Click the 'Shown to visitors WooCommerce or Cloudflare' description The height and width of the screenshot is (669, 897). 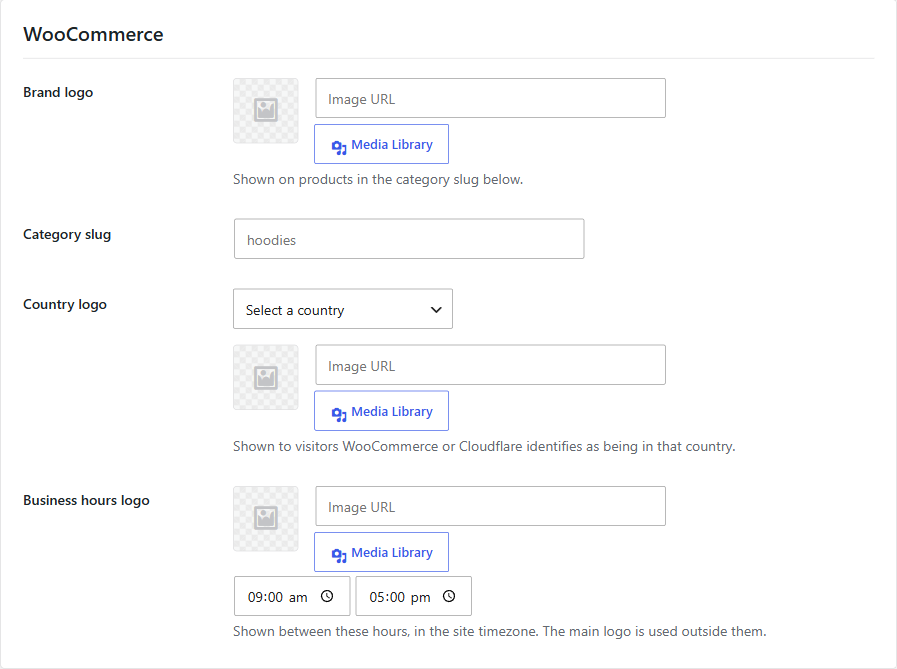(x=484, y=446)
